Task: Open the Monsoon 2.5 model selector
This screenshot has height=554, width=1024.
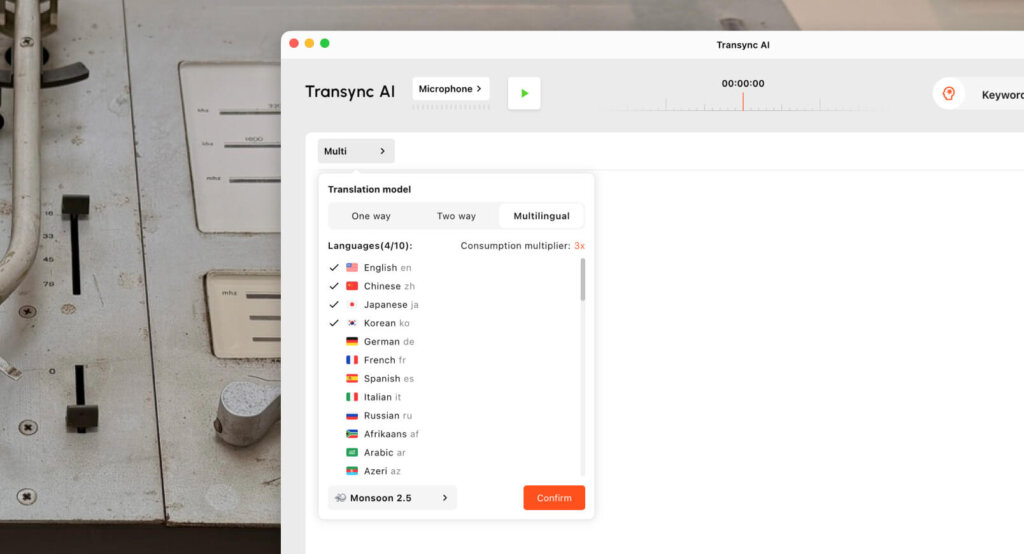Action: click(x=392, y=498)
